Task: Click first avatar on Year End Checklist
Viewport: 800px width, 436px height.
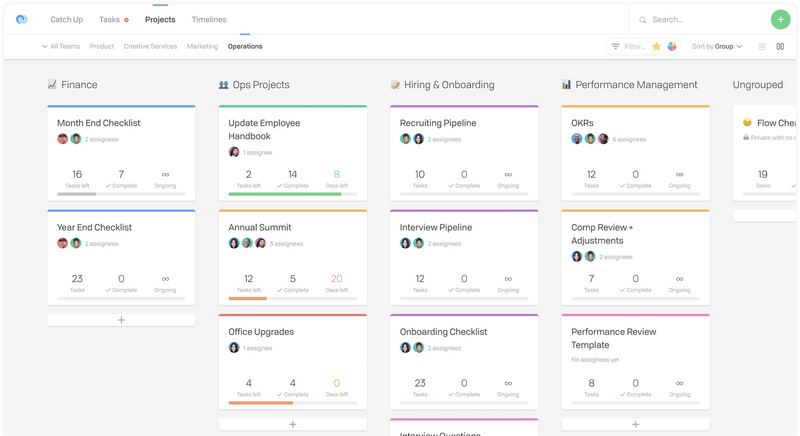Action: (62, 243)
